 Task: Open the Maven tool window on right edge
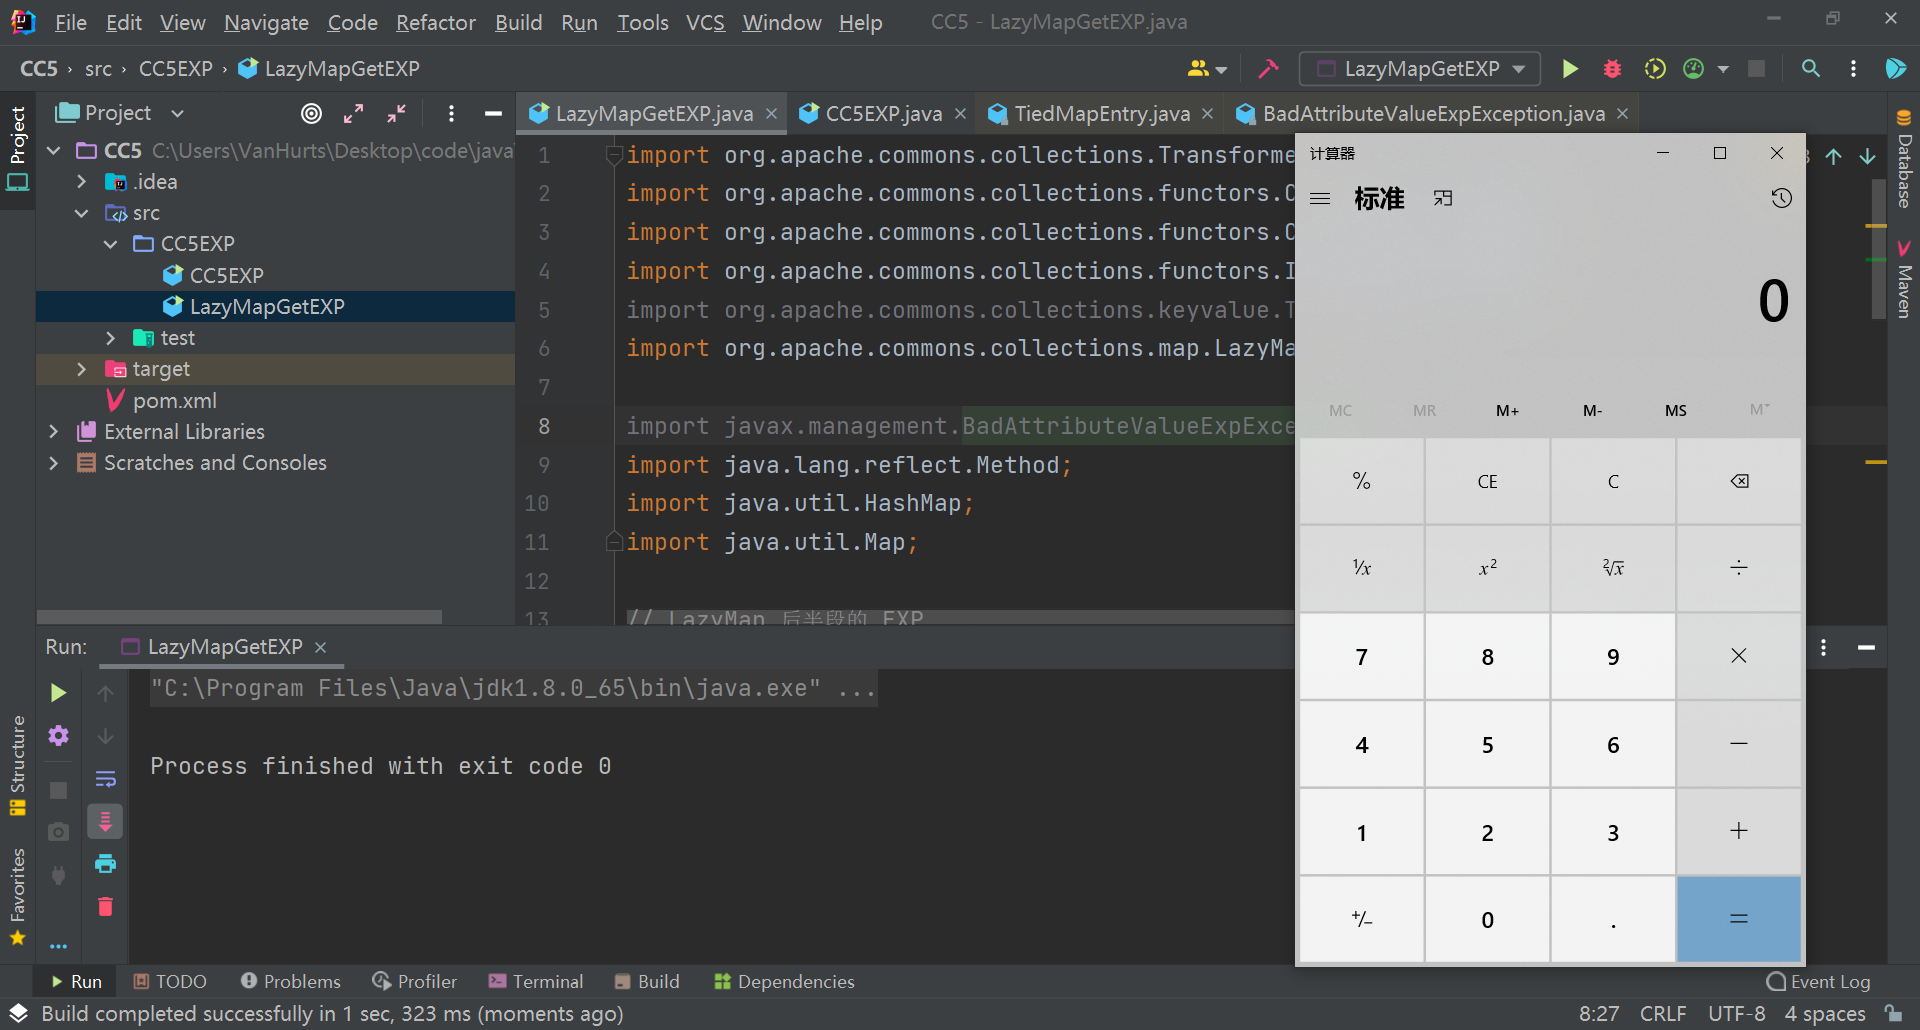pyautogui.click(x=1904, y=275)
